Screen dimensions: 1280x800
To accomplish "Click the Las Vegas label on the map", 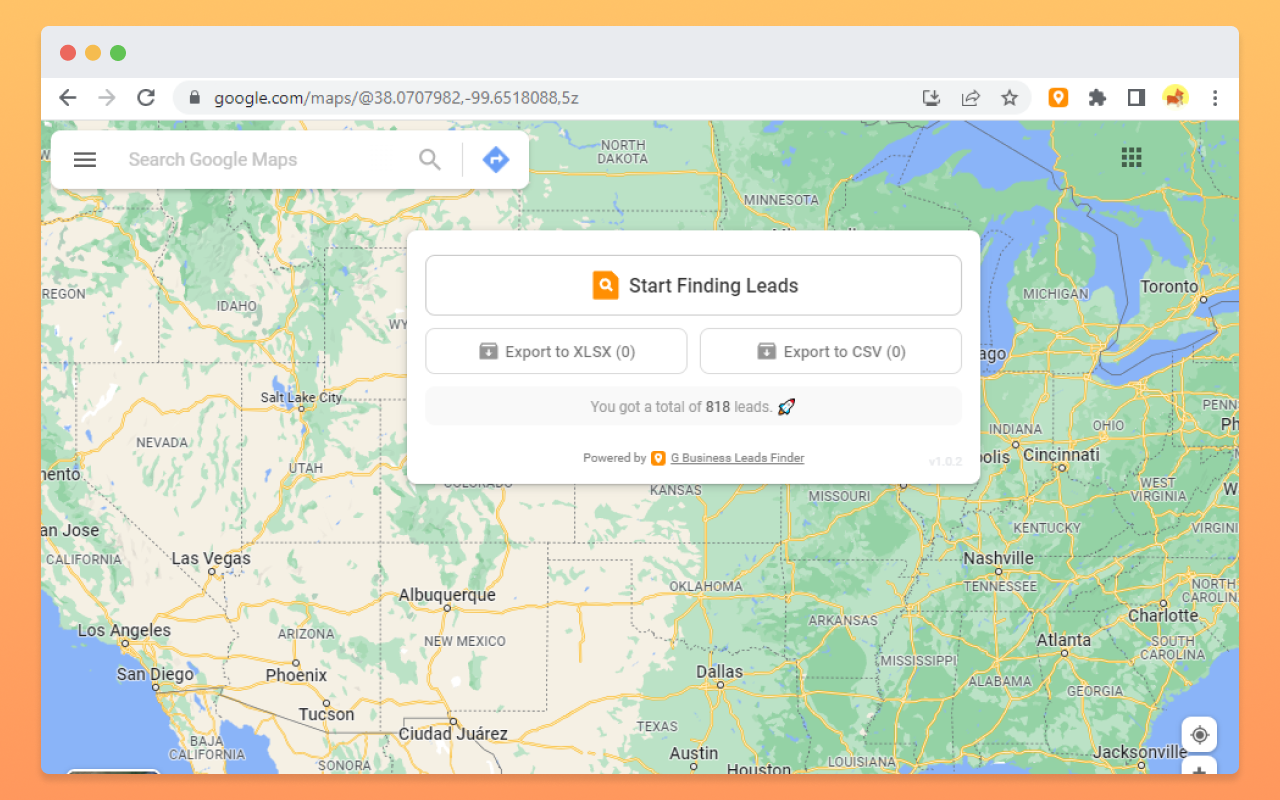I will pos(211,558).
